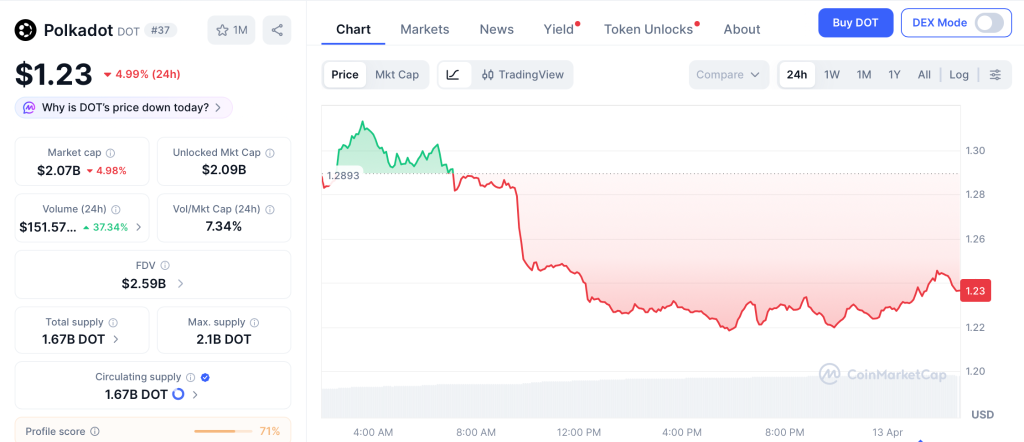The image size is (1024, 442).
Task: Switch to the line chart icon
Action: click(453, 75)
